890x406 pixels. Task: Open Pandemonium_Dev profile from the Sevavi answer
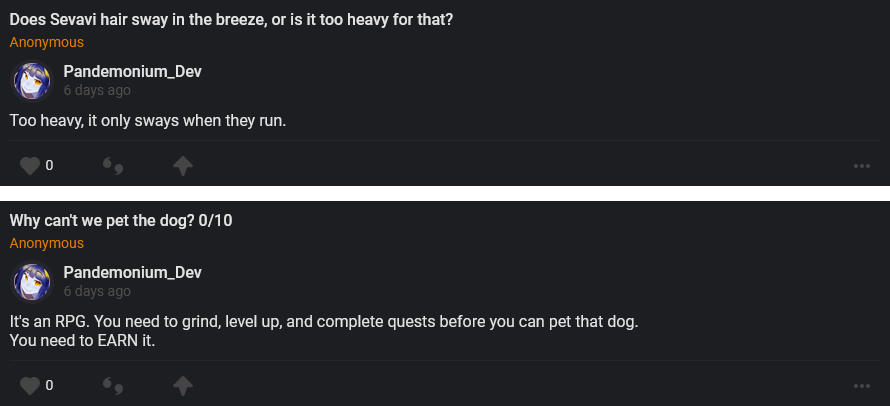pos(133,72)
